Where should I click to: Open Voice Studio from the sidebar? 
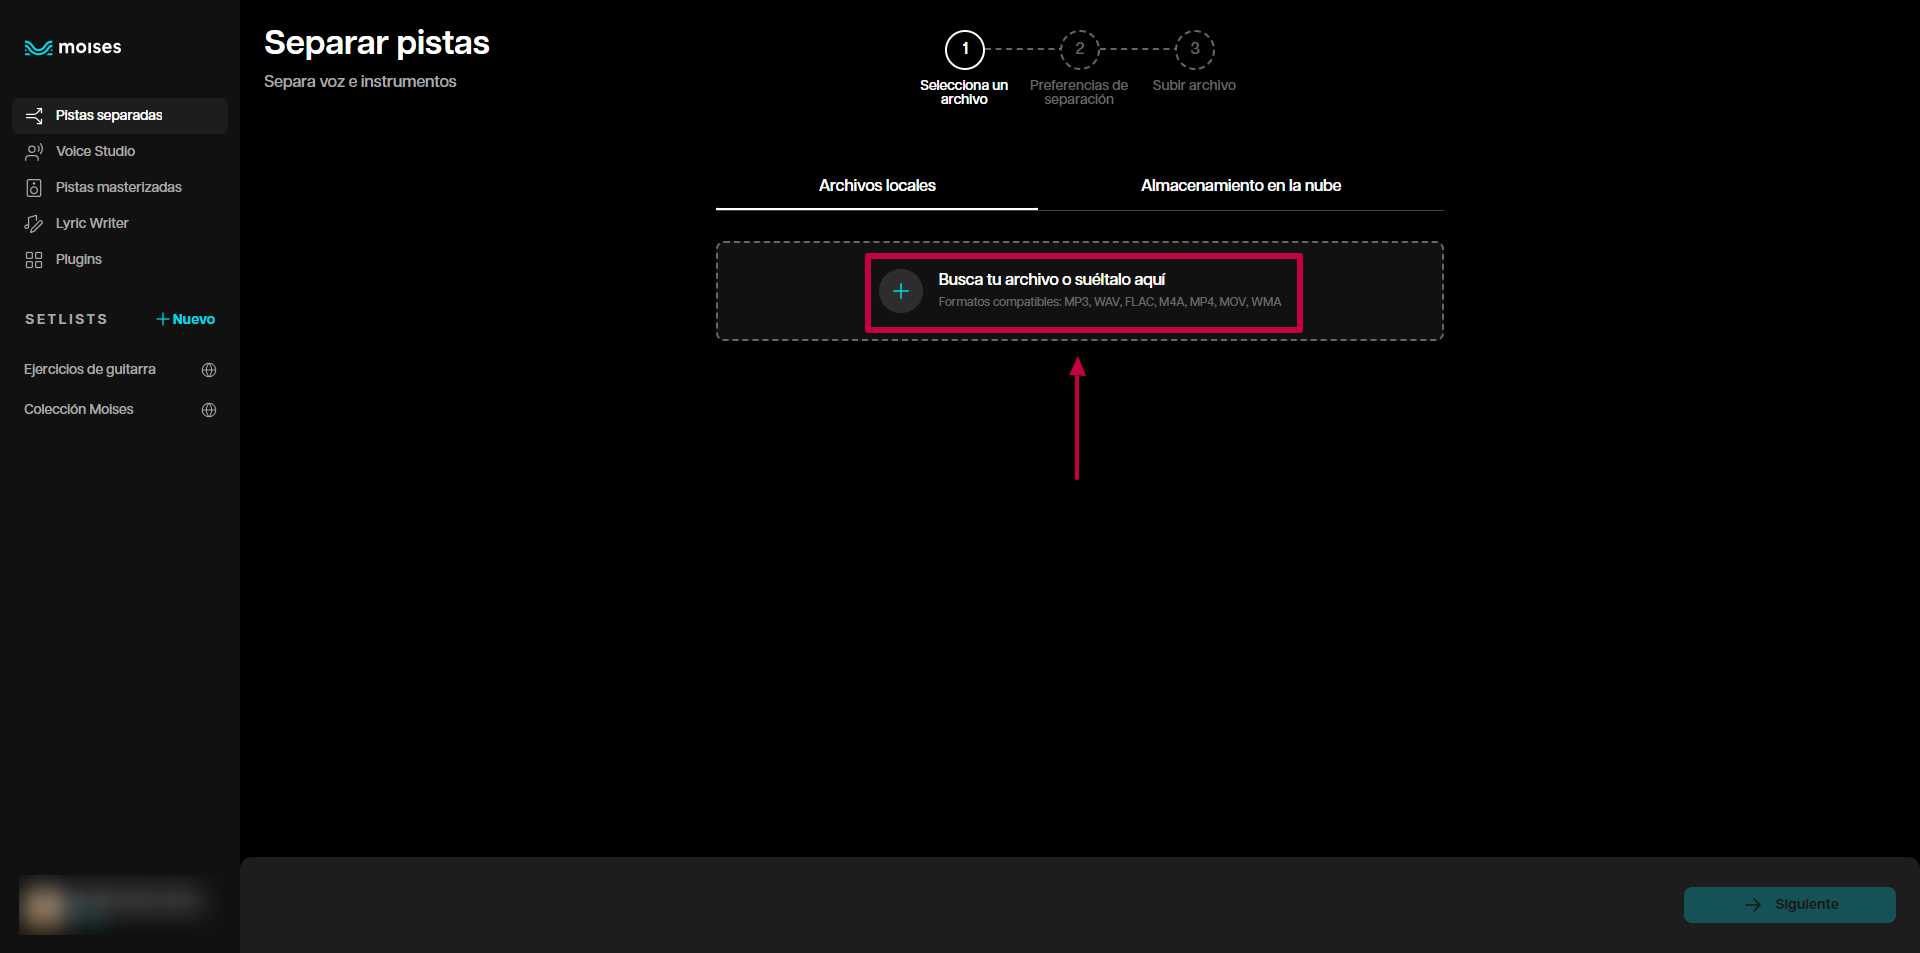[x=95, y=151]
